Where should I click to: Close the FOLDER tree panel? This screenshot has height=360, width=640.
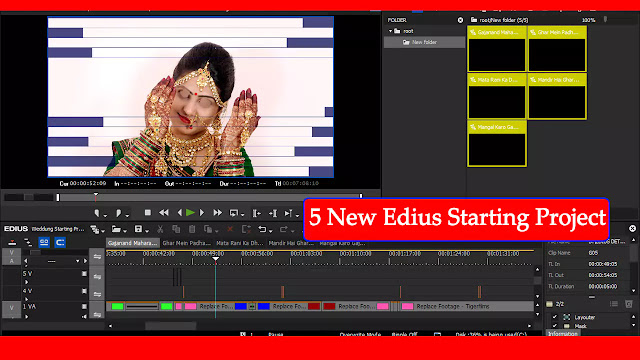460,20
